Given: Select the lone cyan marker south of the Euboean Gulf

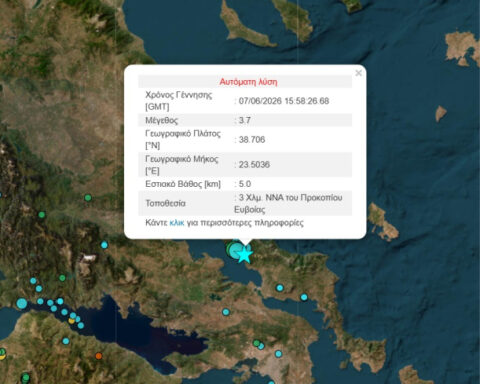Looking at the screenshot, I should (x=226, y=312).
